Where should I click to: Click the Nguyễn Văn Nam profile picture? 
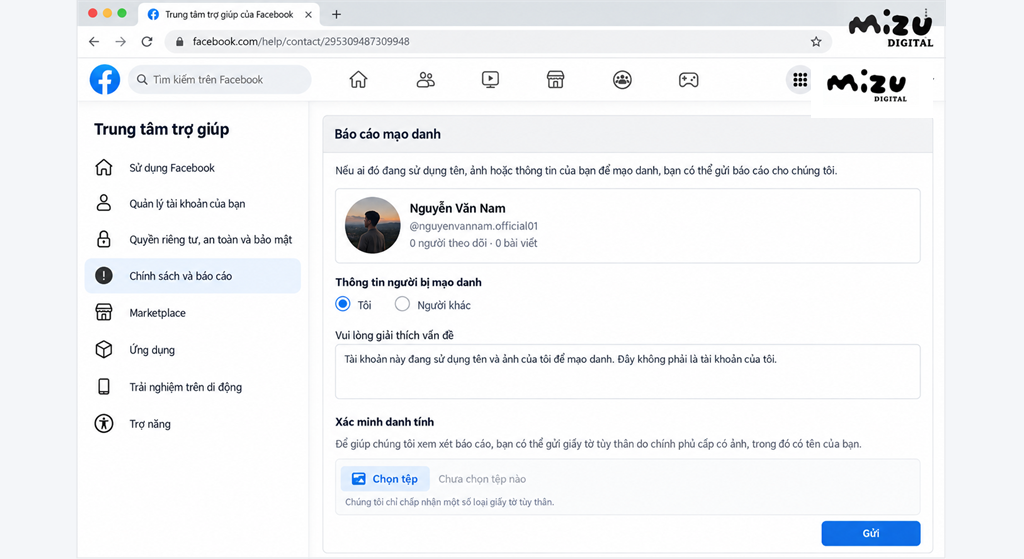click(x=372, y=225)
